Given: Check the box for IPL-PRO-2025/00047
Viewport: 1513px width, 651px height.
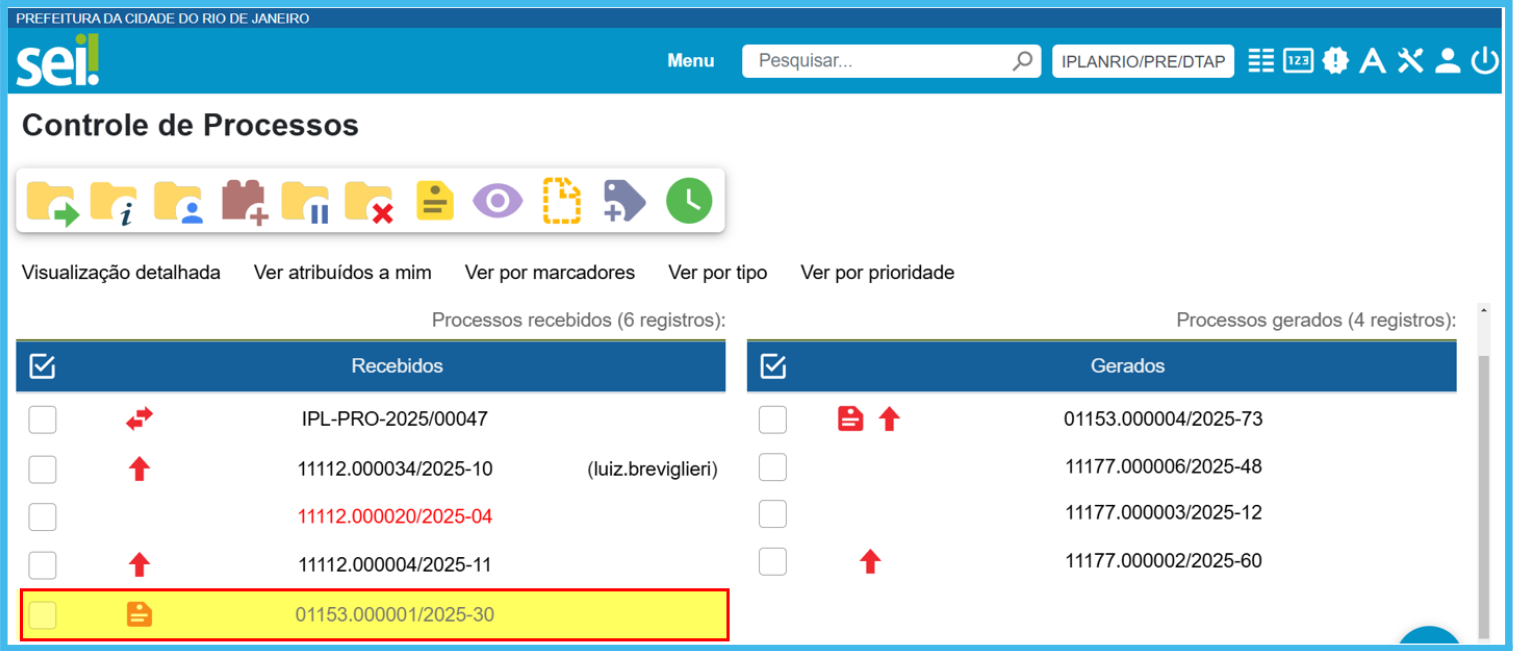Looking at the screenshot, I should pos(42,420).
